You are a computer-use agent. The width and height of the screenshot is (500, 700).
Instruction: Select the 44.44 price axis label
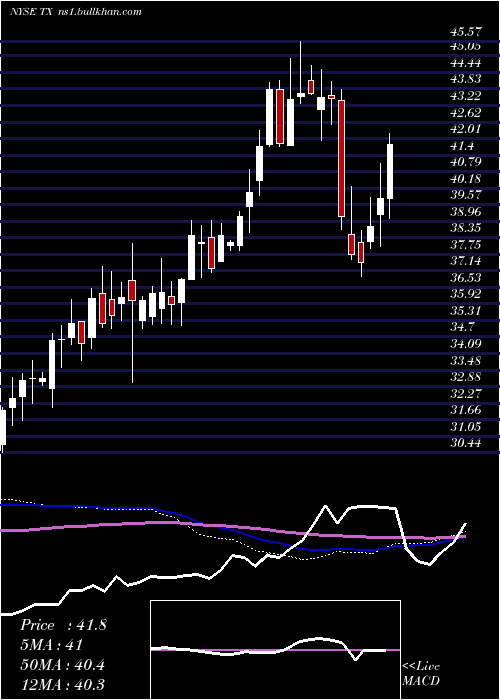pos(465,62)
